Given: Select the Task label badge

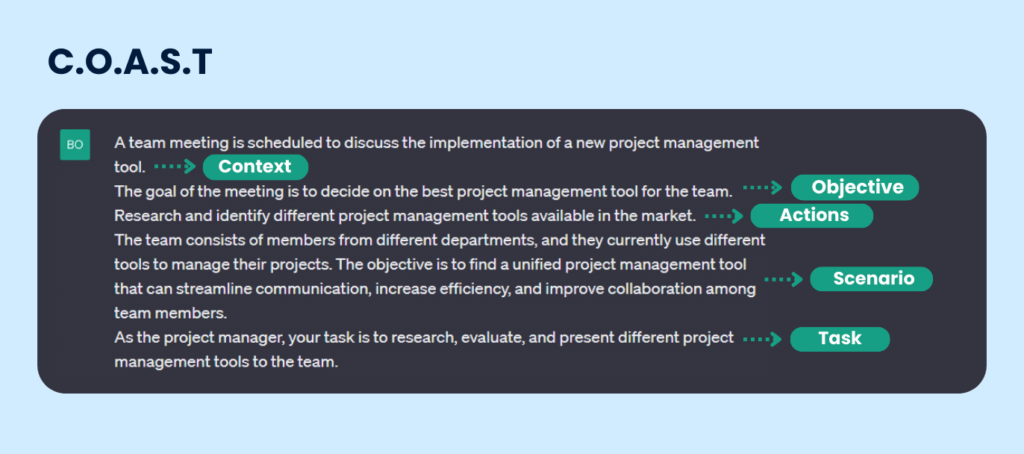Looking at the screenshot, I should pyautogui.click(x=840, y=339).
